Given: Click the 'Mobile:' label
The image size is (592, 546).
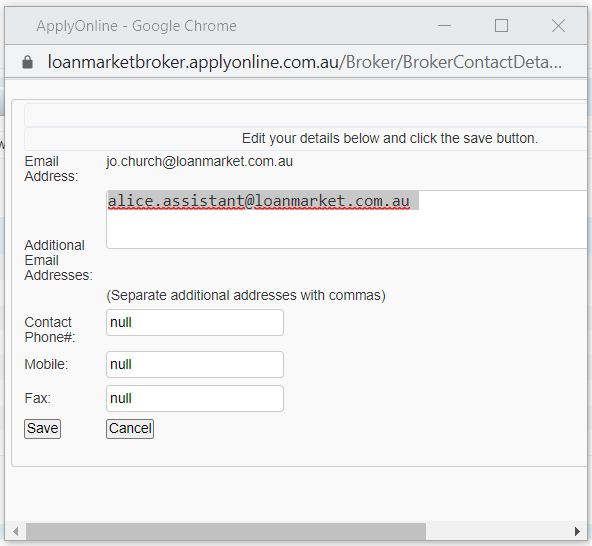Looking at the screenshot, I should pyautogui.click(x=46, y=364).
